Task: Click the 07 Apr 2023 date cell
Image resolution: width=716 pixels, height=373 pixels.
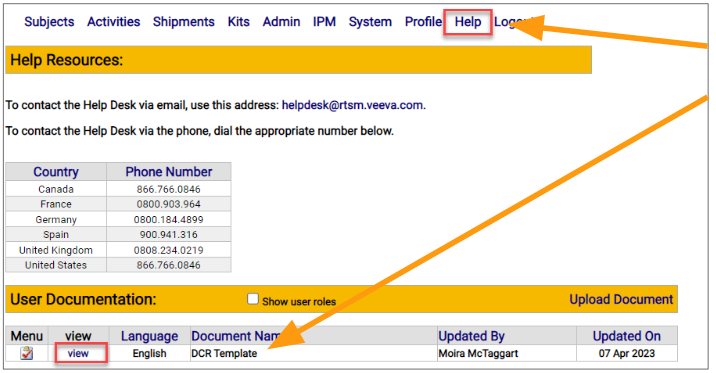Action: [626, 353]
